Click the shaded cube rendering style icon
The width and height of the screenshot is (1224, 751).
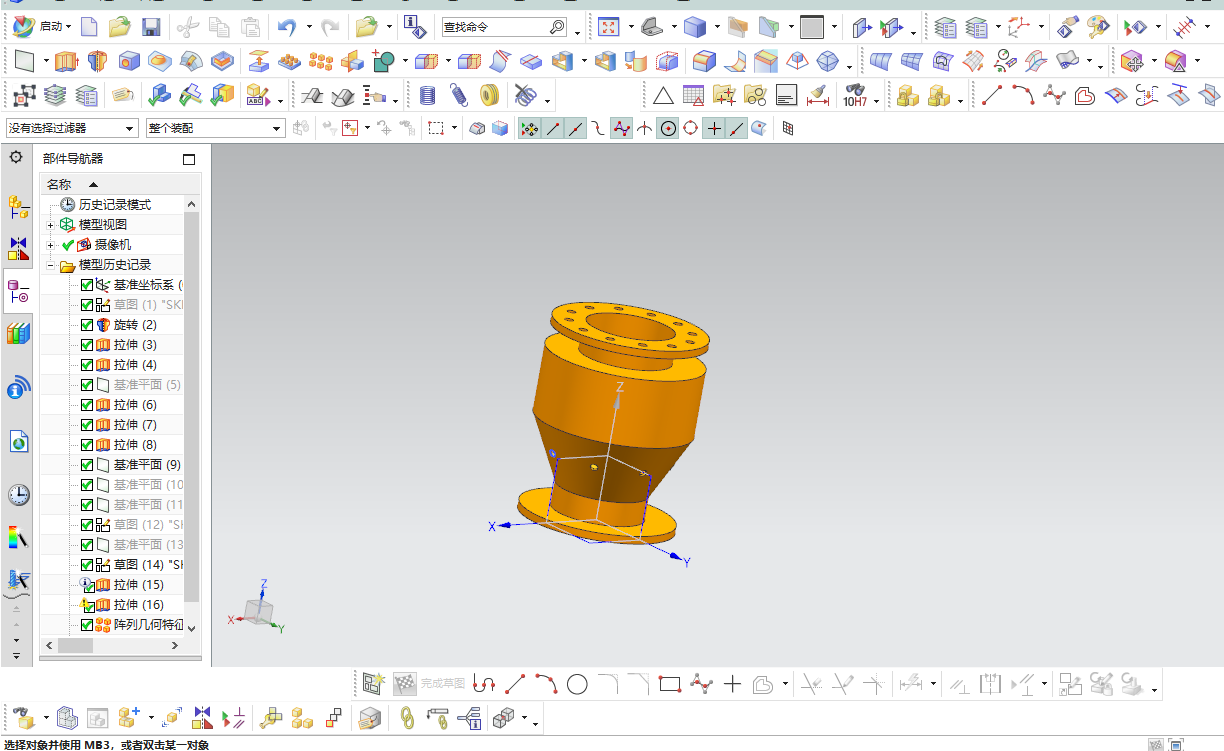click(695, 27)
